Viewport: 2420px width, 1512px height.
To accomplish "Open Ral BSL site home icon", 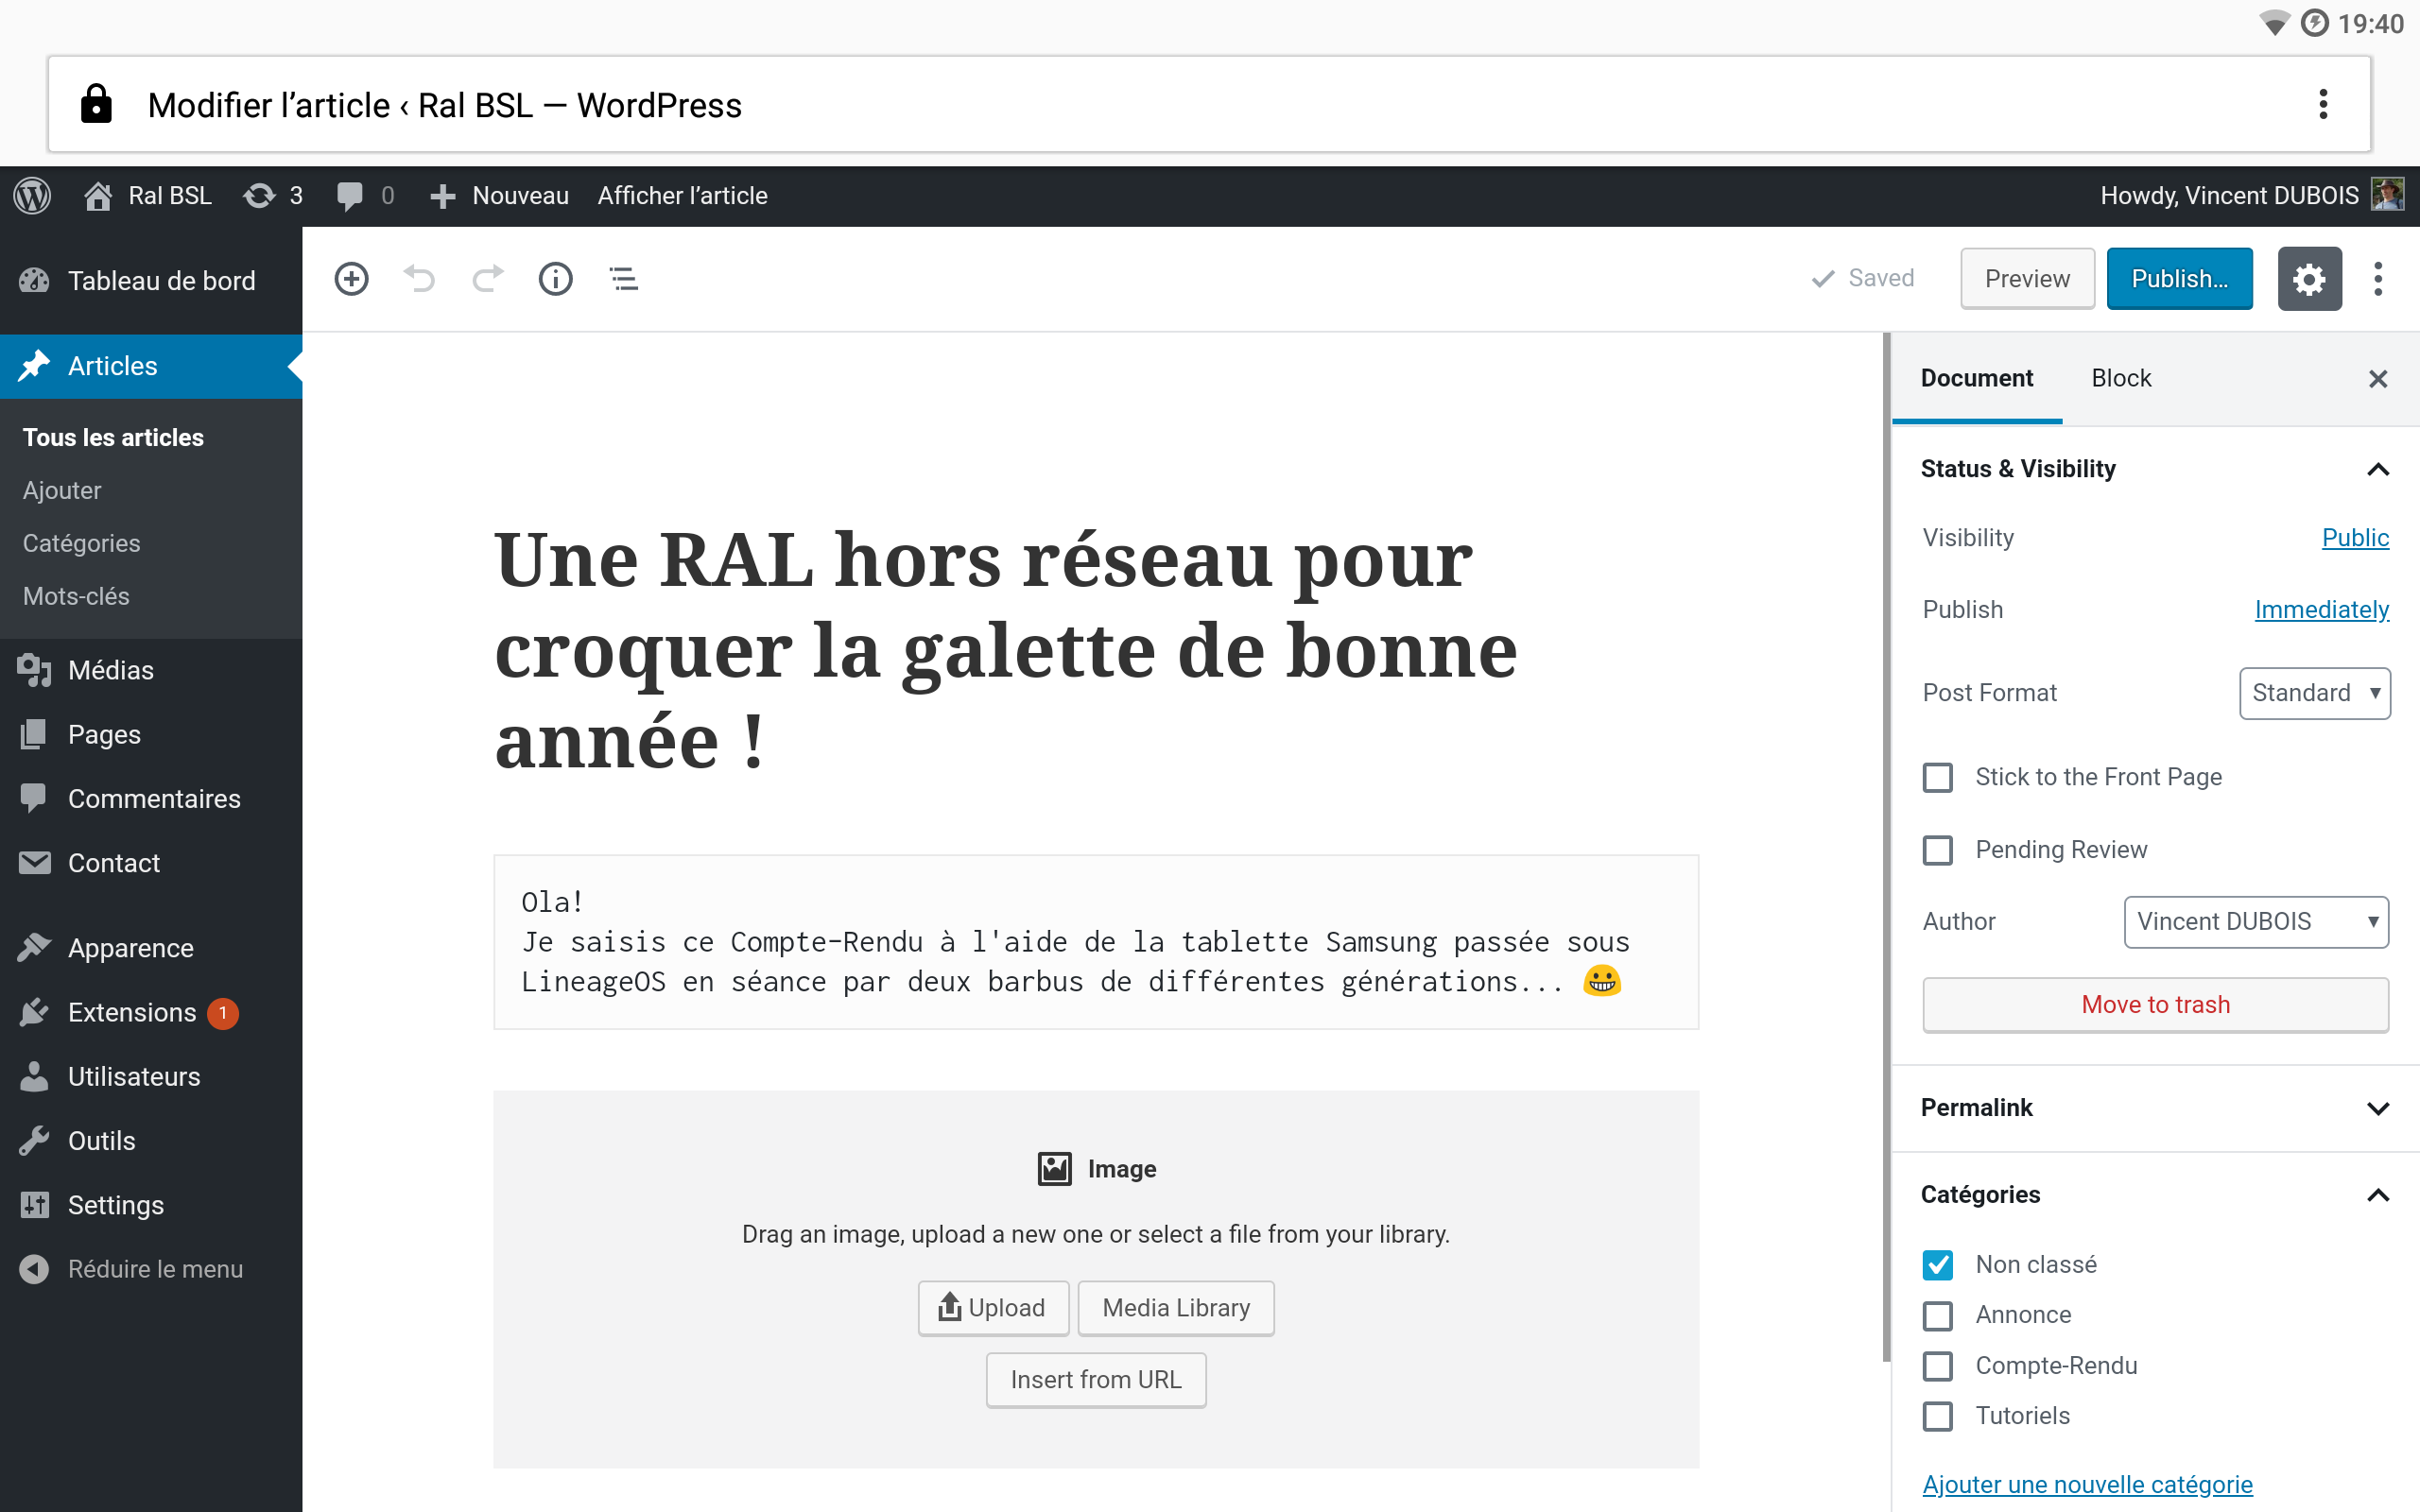I will click(98, 196).
